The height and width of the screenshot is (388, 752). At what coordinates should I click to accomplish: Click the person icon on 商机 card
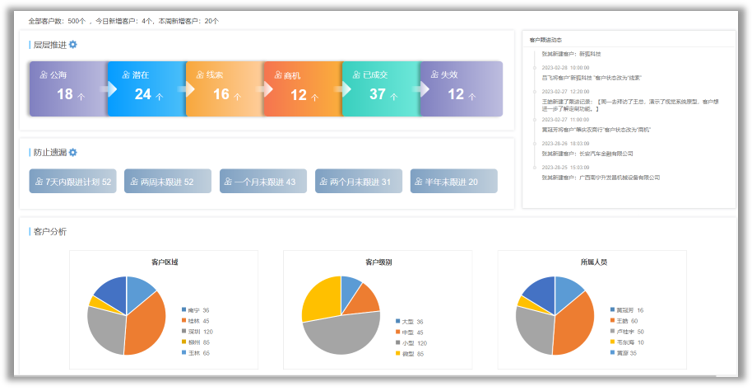pos(278,75)
